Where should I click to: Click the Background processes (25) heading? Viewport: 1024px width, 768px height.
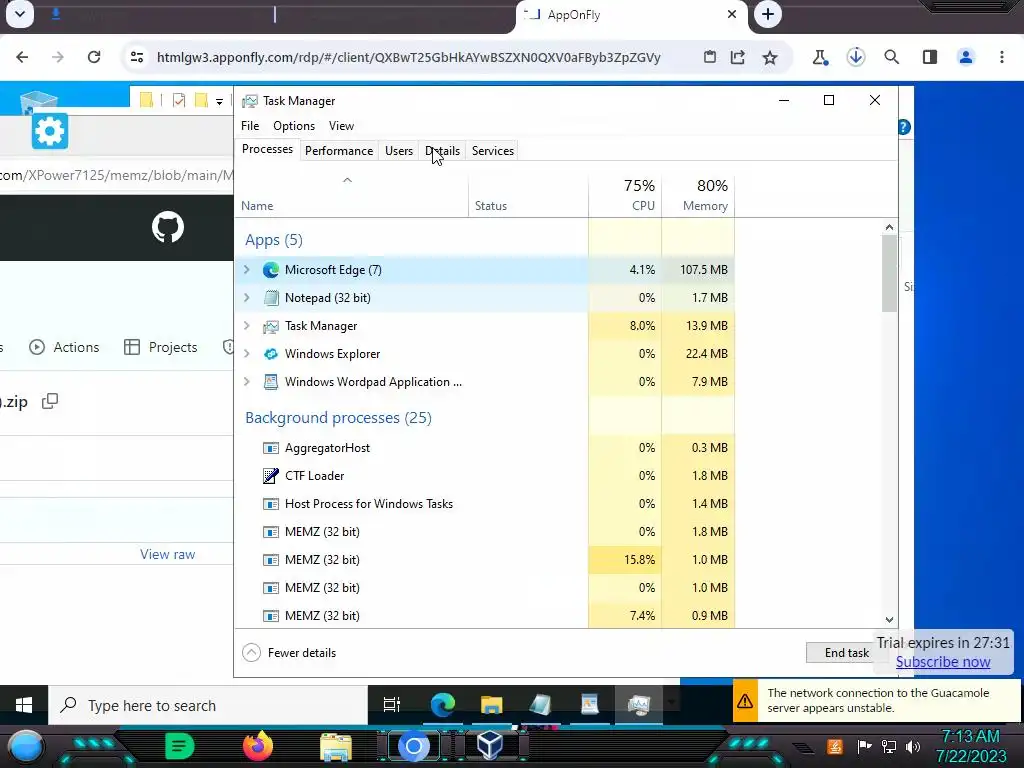pos(338,418)
